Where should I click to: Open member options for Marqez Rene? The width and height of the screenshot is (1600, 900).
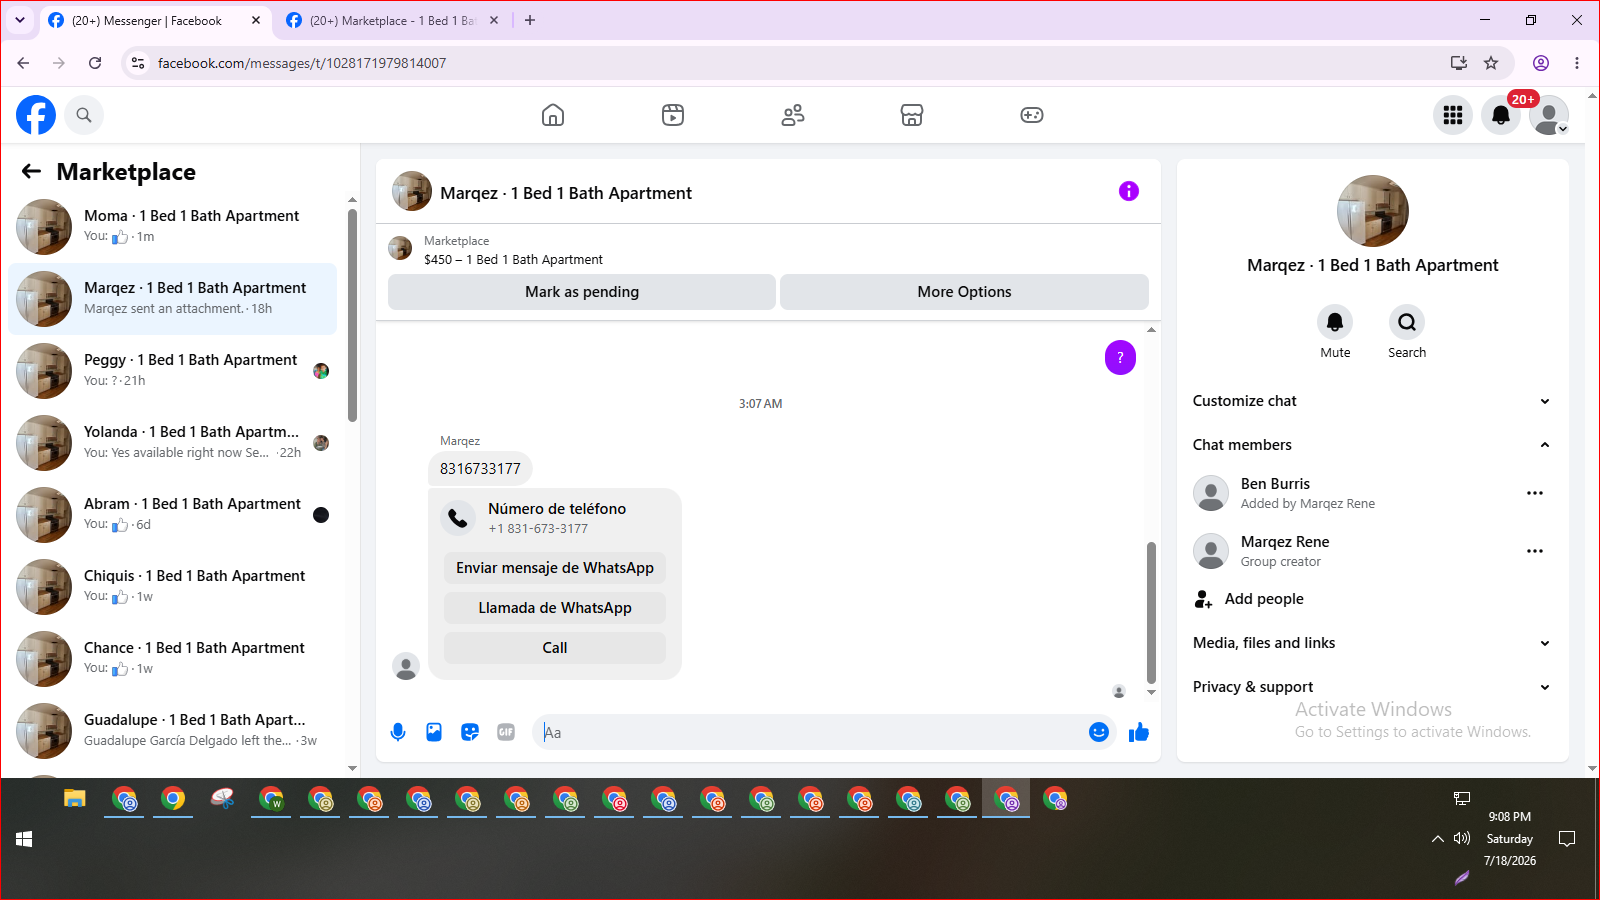tap(1535, 551)
